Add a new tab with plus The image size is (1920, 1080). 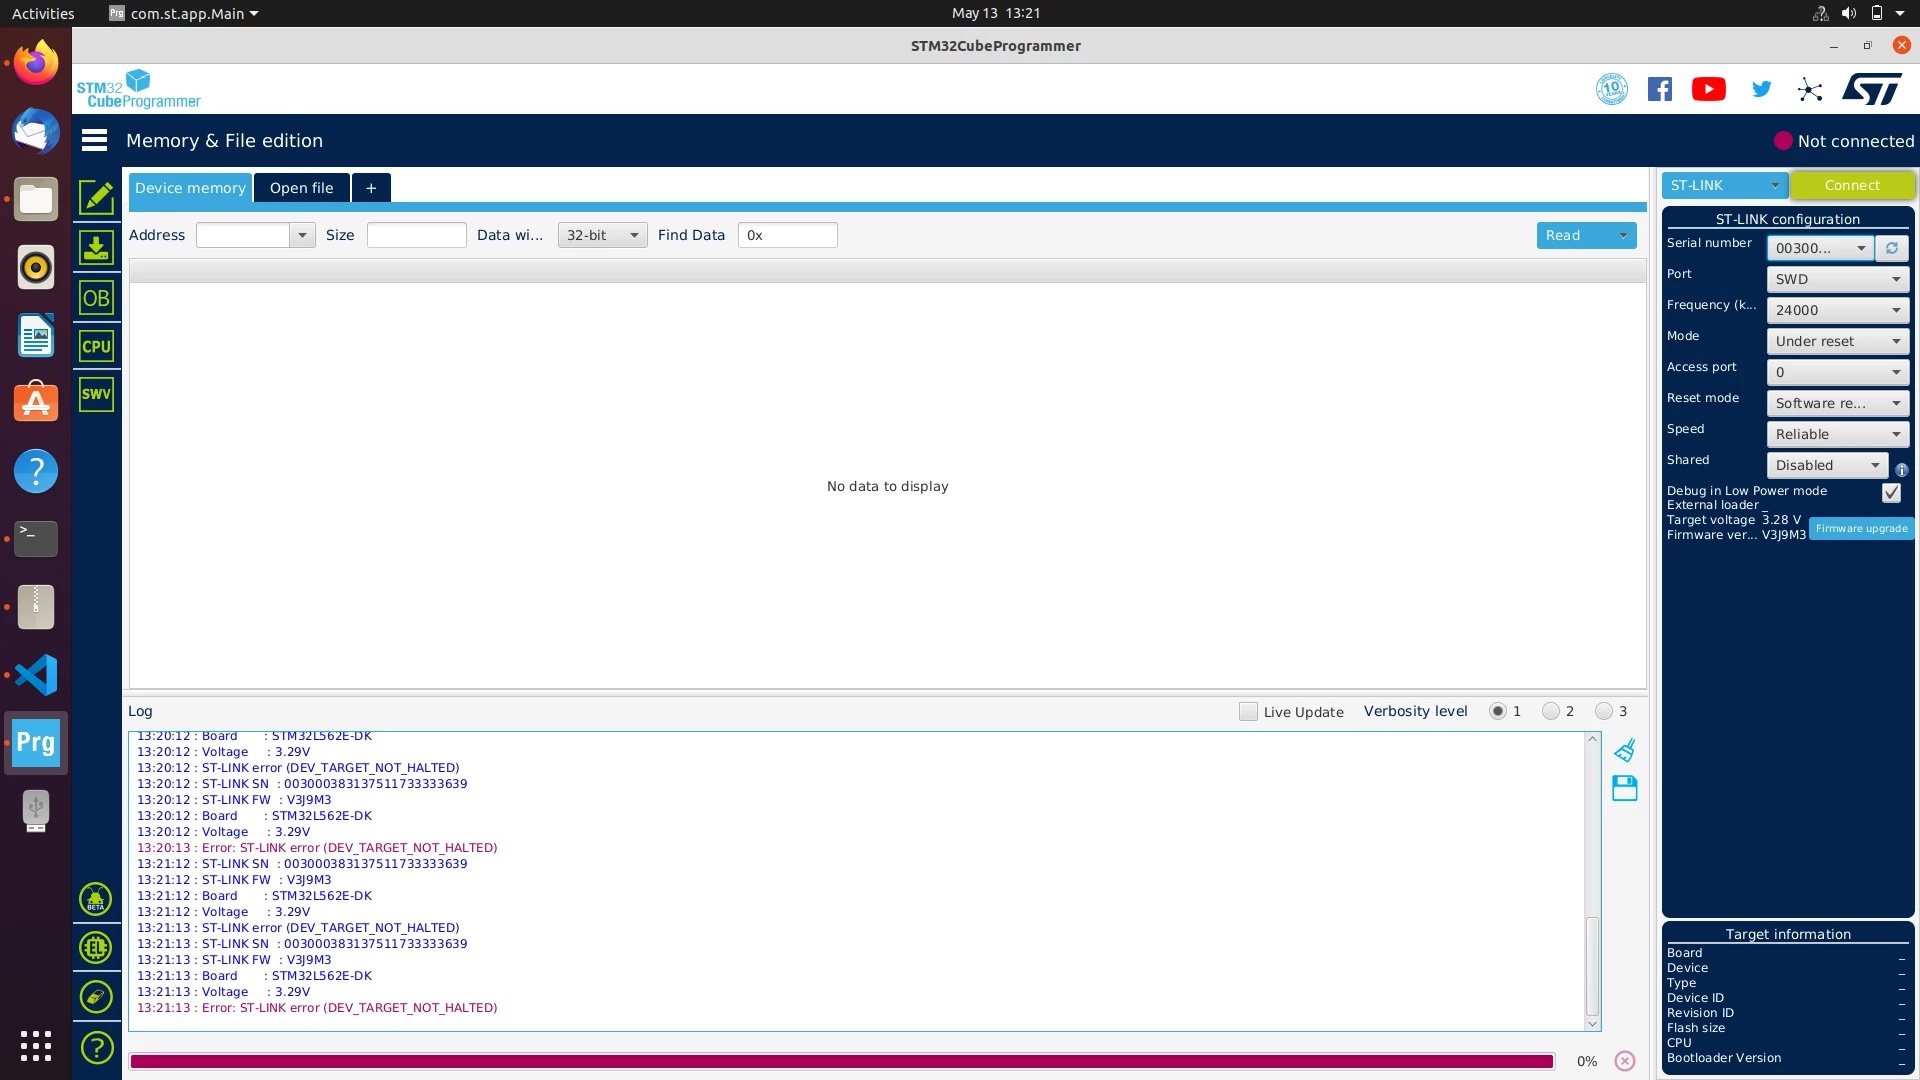click(371, 188)
